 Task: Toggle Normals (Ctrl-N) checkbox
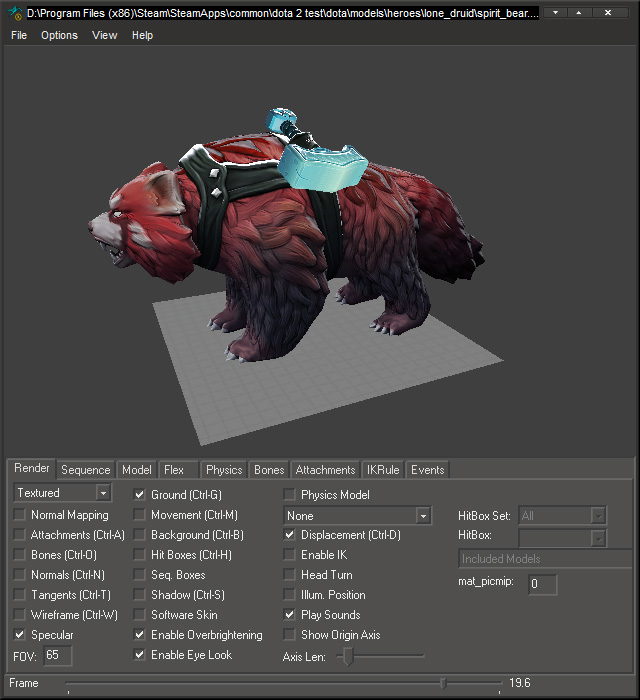tap(20, 575)
